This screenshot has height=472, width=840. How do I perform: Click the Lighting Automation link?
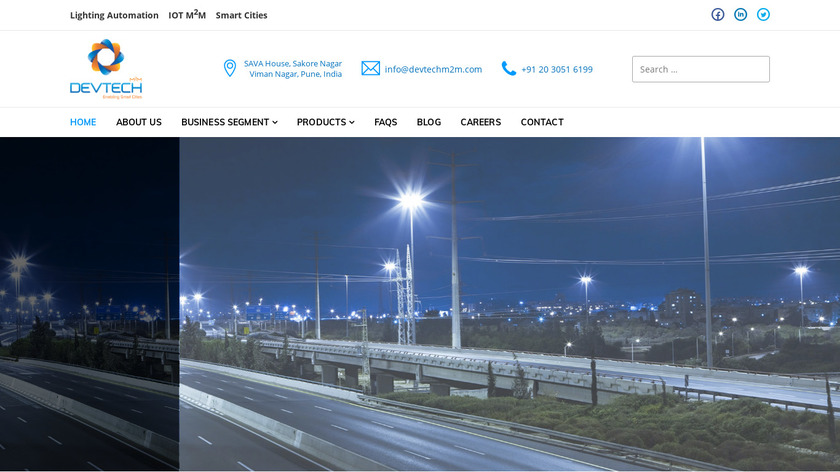click(x=114, y=15)
